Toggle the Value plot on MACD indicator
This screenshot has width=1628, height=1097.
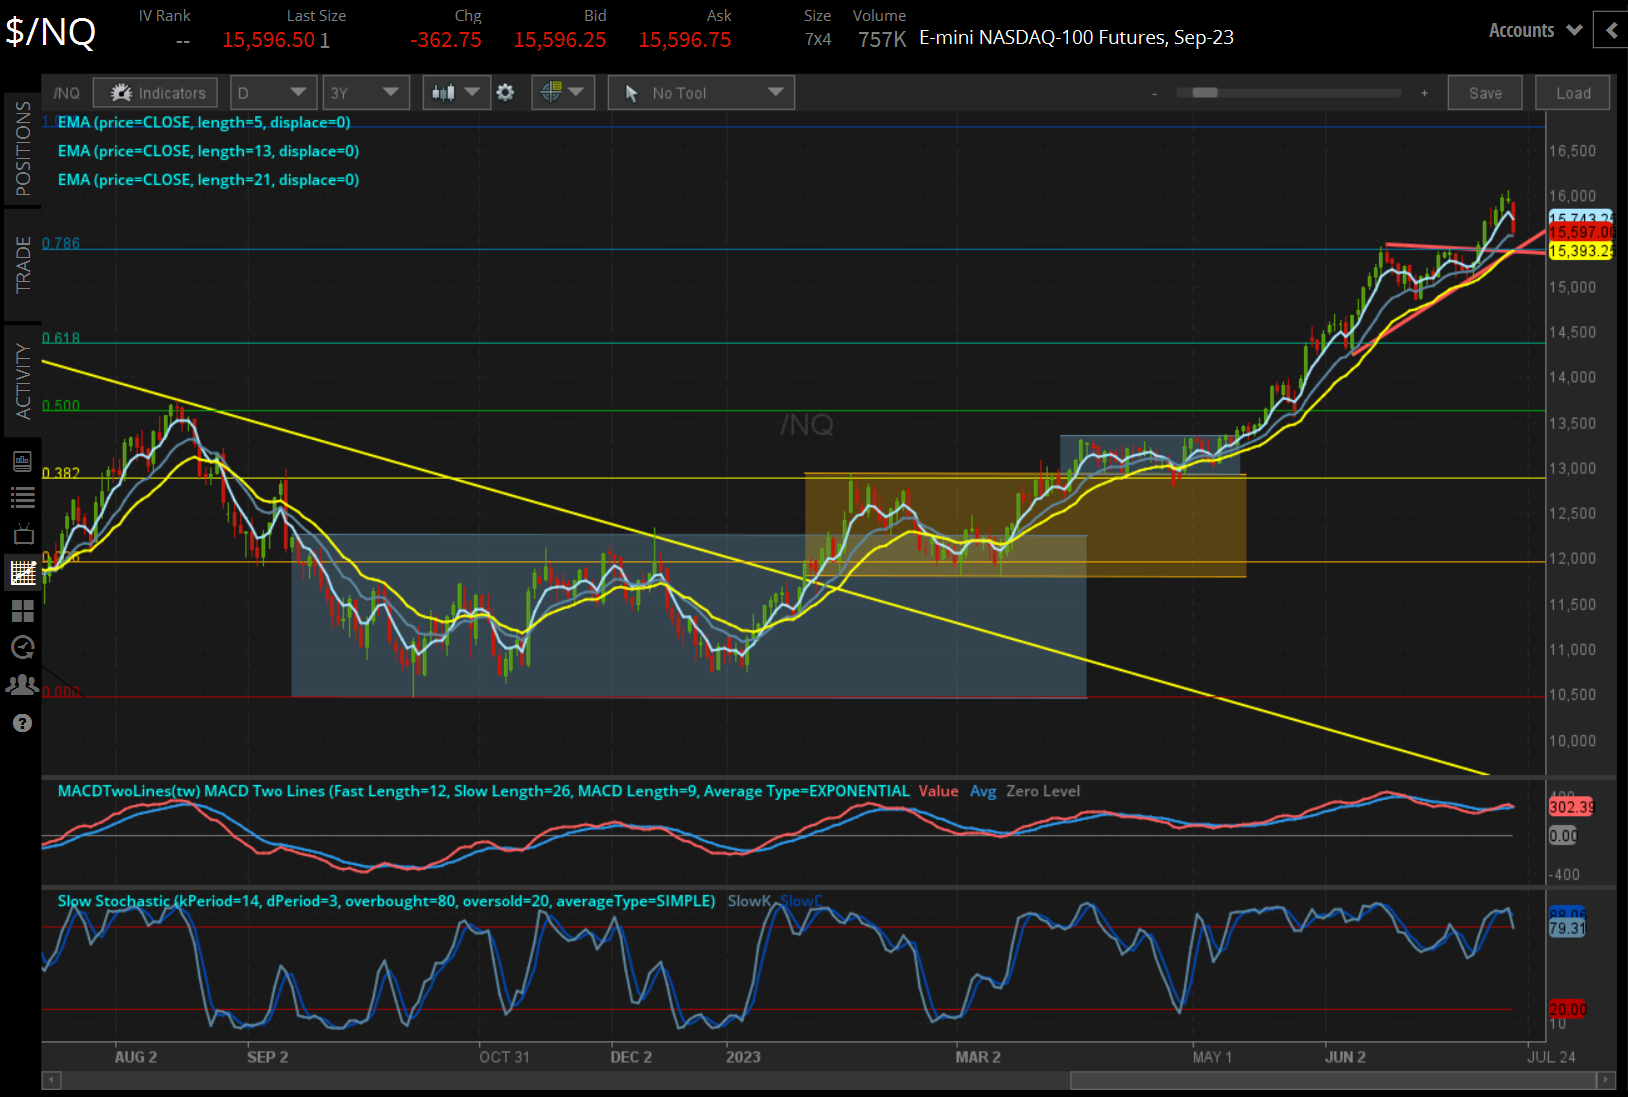coord(938,791)
